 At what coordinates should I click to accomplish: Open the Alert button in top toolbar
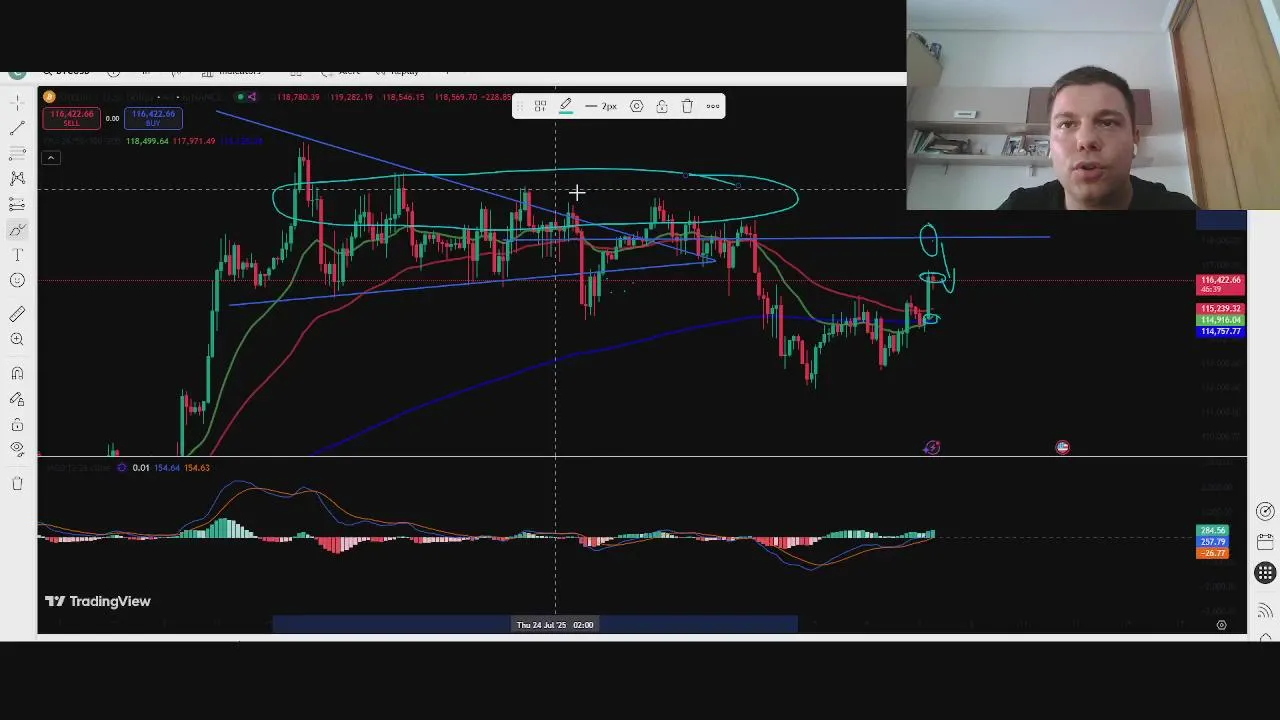[x=340, y=71]
